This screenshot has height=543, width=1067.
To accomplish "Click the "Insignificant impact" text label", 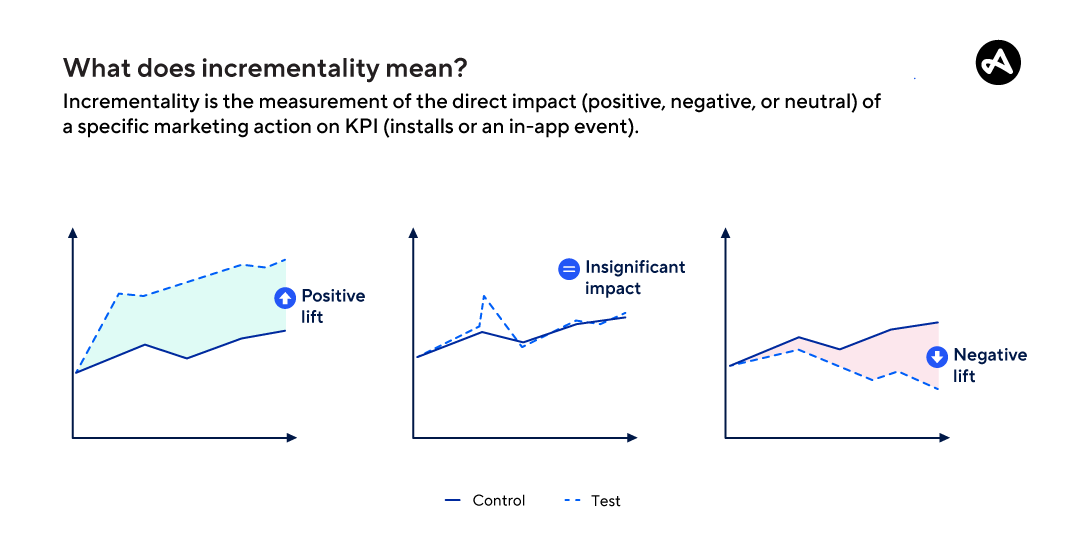I will [x=635, y=278].
